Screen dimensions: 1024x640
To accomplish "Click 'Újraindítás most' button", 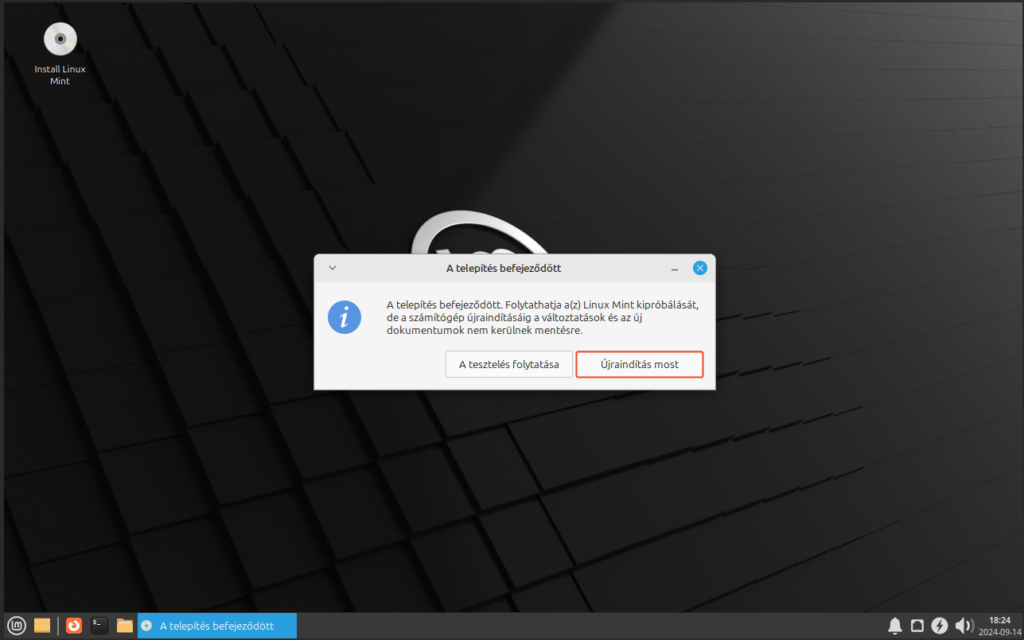I will [639, 364].
